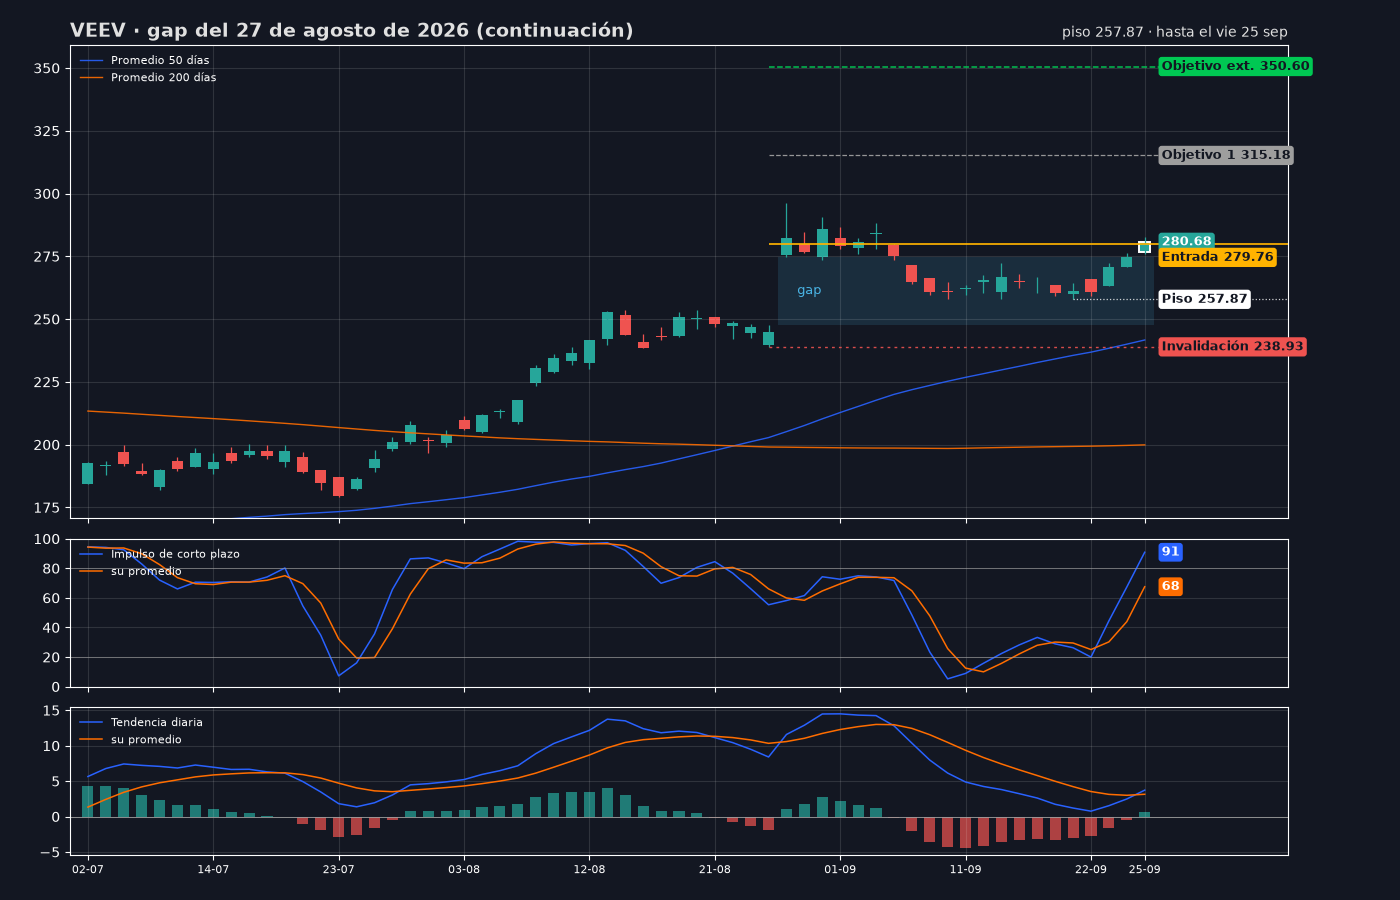
Task: Click the 'Piso 257.87' label
Action: pyautogui.click(x=1204, y=299)
